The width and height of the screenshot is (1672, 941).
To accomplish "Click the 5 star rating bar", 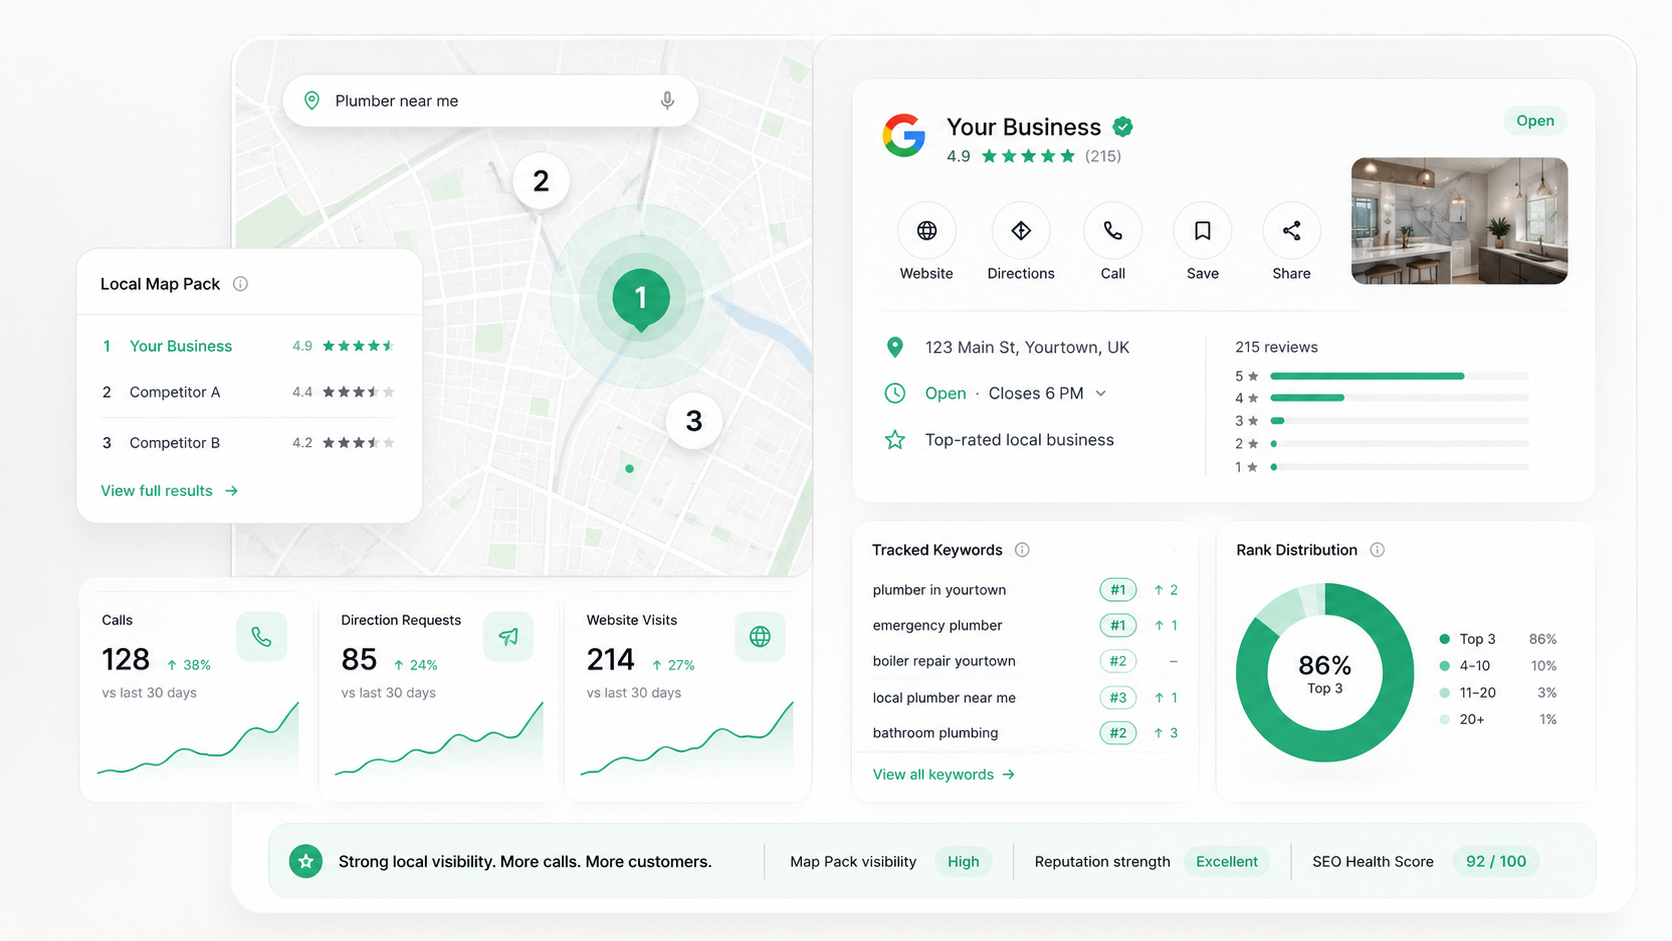I will click(x=1399, y=376).
